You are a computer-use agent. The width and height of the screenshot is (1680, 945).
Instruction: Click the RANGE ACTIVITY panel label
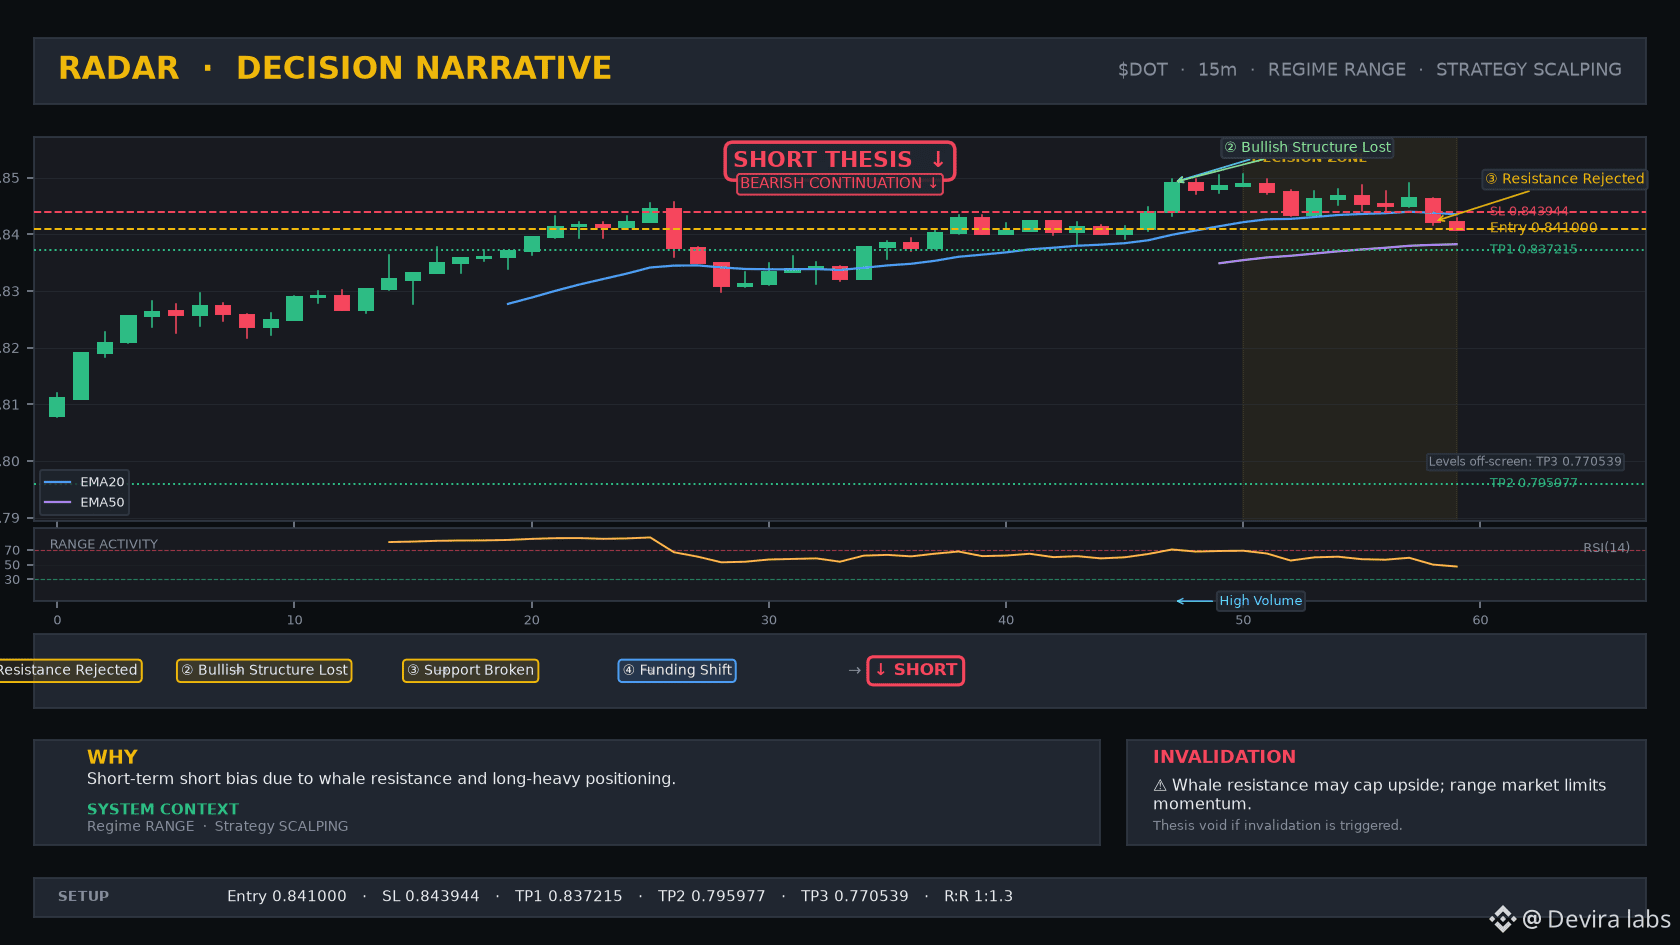pos(104,545)
